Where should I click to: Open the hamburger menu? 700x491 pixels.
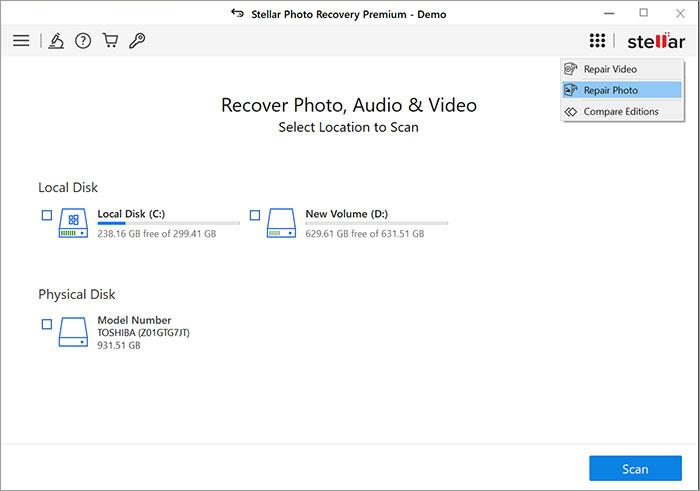21,41
